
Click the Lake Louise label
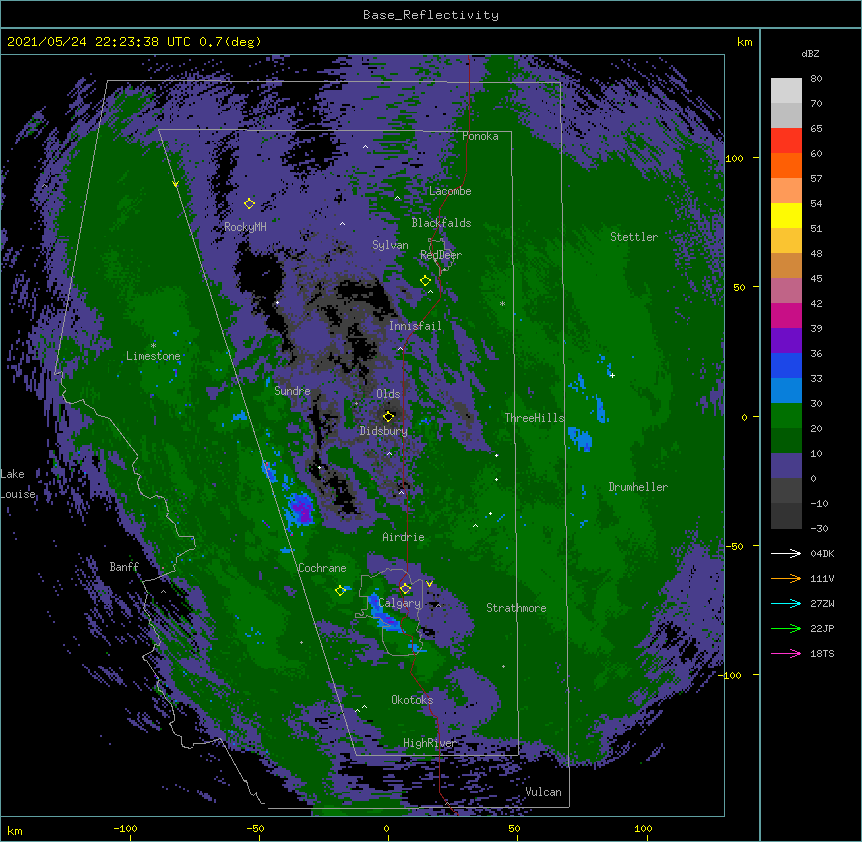(18, 484)
